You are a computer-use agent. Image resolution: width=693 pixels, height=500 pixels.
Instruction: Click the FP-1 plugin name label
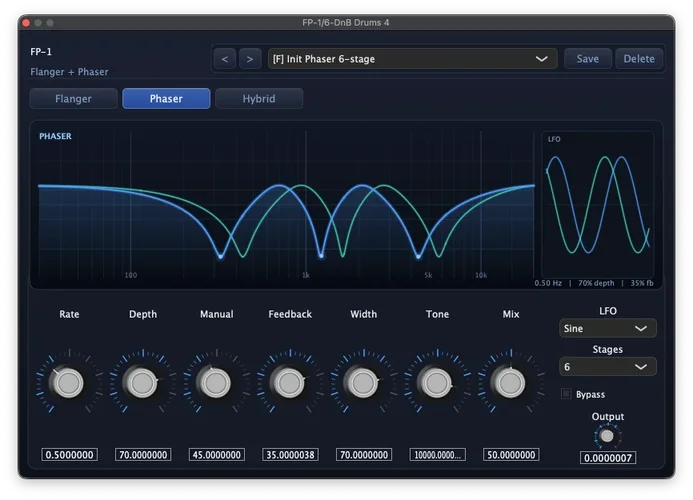pos(41,52)
